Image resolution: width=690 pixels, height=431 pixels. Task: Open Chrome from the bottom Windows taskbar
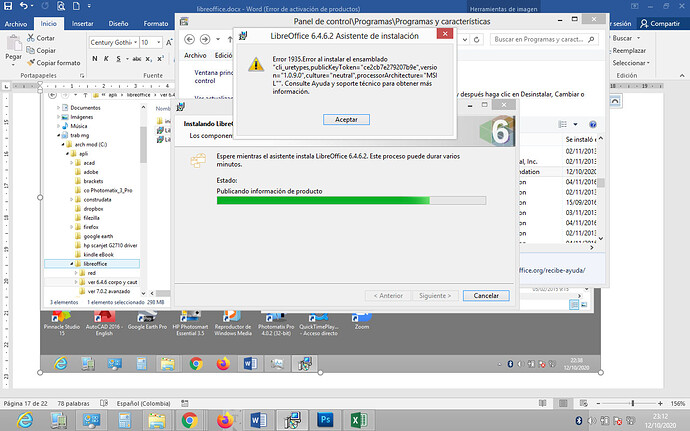tap(190, 420)
